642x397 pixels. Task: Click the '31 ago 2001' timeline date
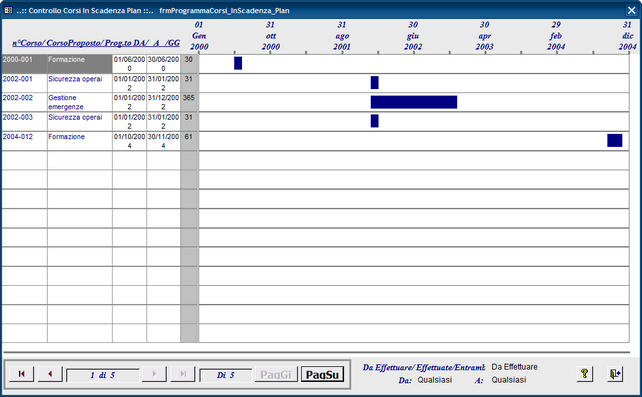point(342,36)
